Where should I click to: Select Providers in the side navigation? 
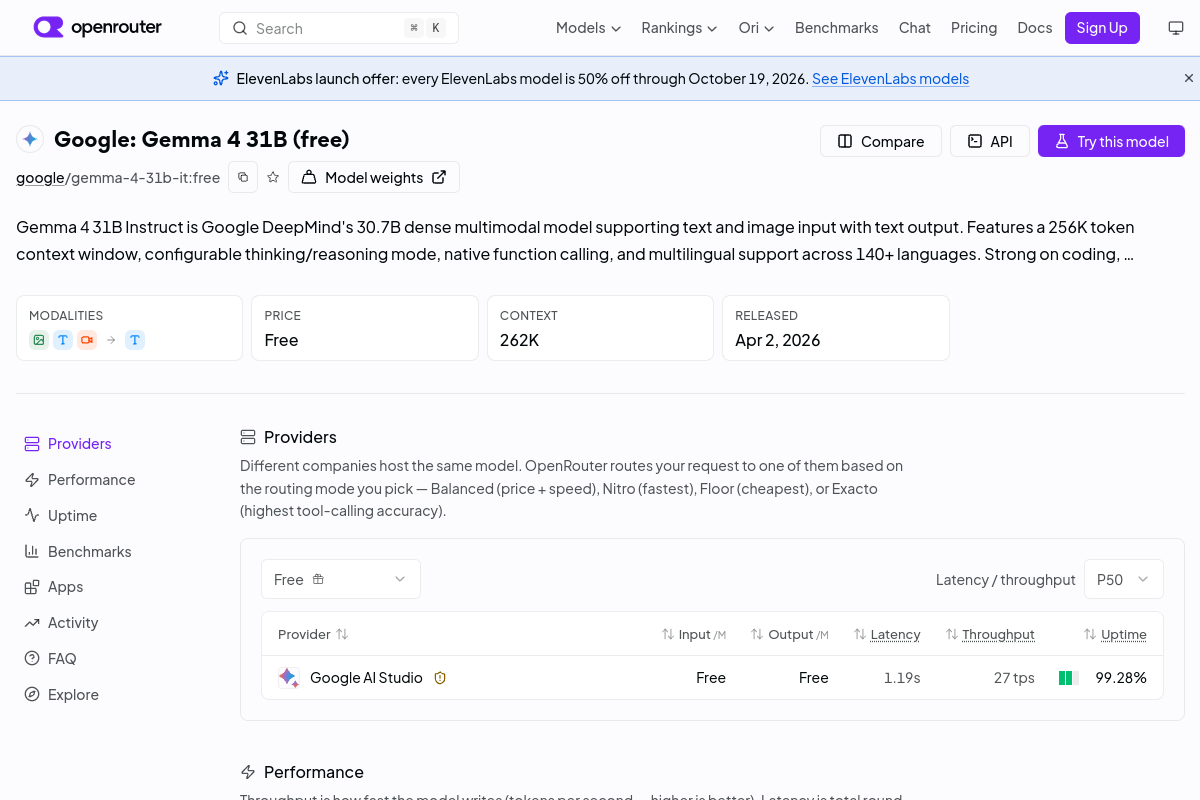click(x=68, y=444)
